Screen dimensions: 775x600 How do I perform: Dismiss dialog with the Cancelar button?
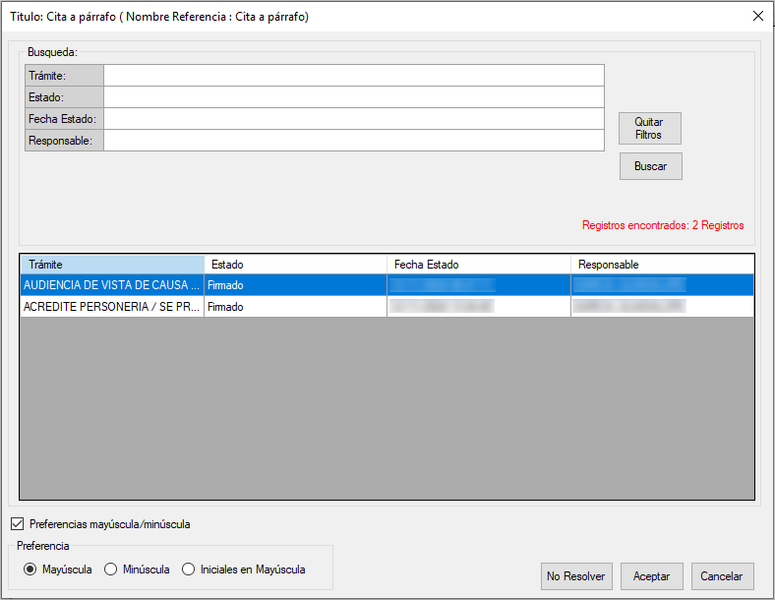click(x=721, y=576)
